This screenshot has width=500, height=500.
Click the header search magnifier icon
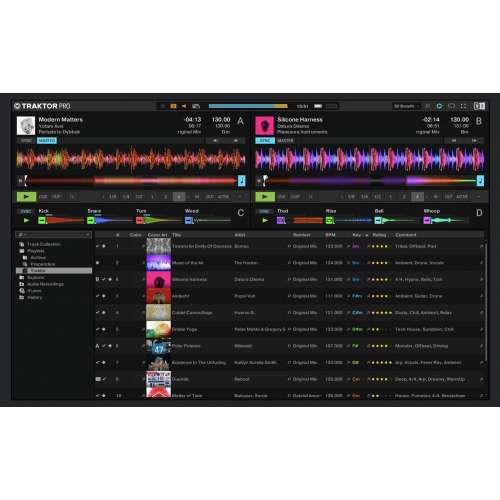pyautogui.click(x=427, y=106)
